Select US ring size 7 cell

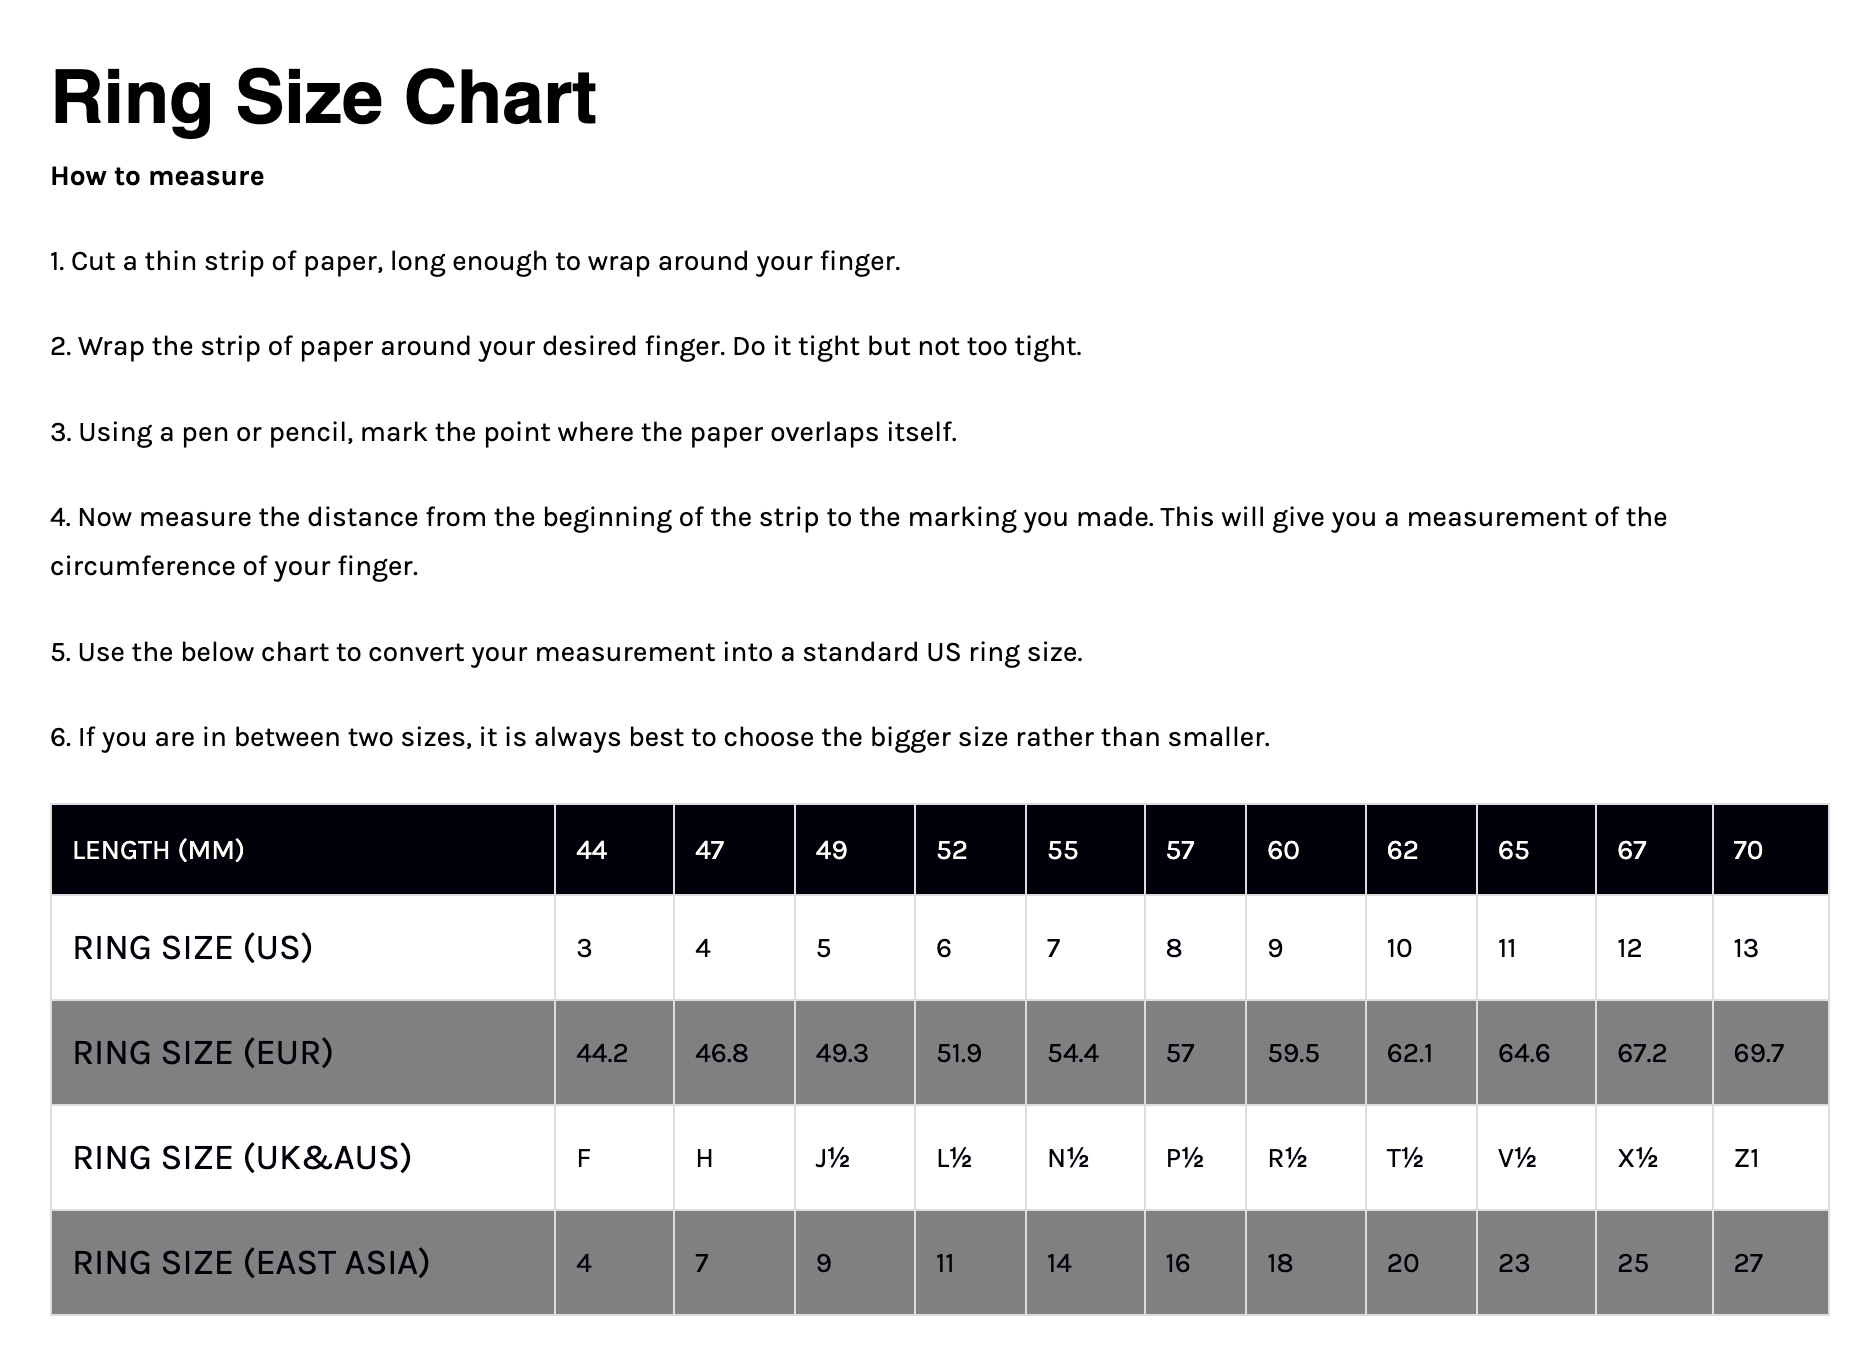coord(1085,947)
